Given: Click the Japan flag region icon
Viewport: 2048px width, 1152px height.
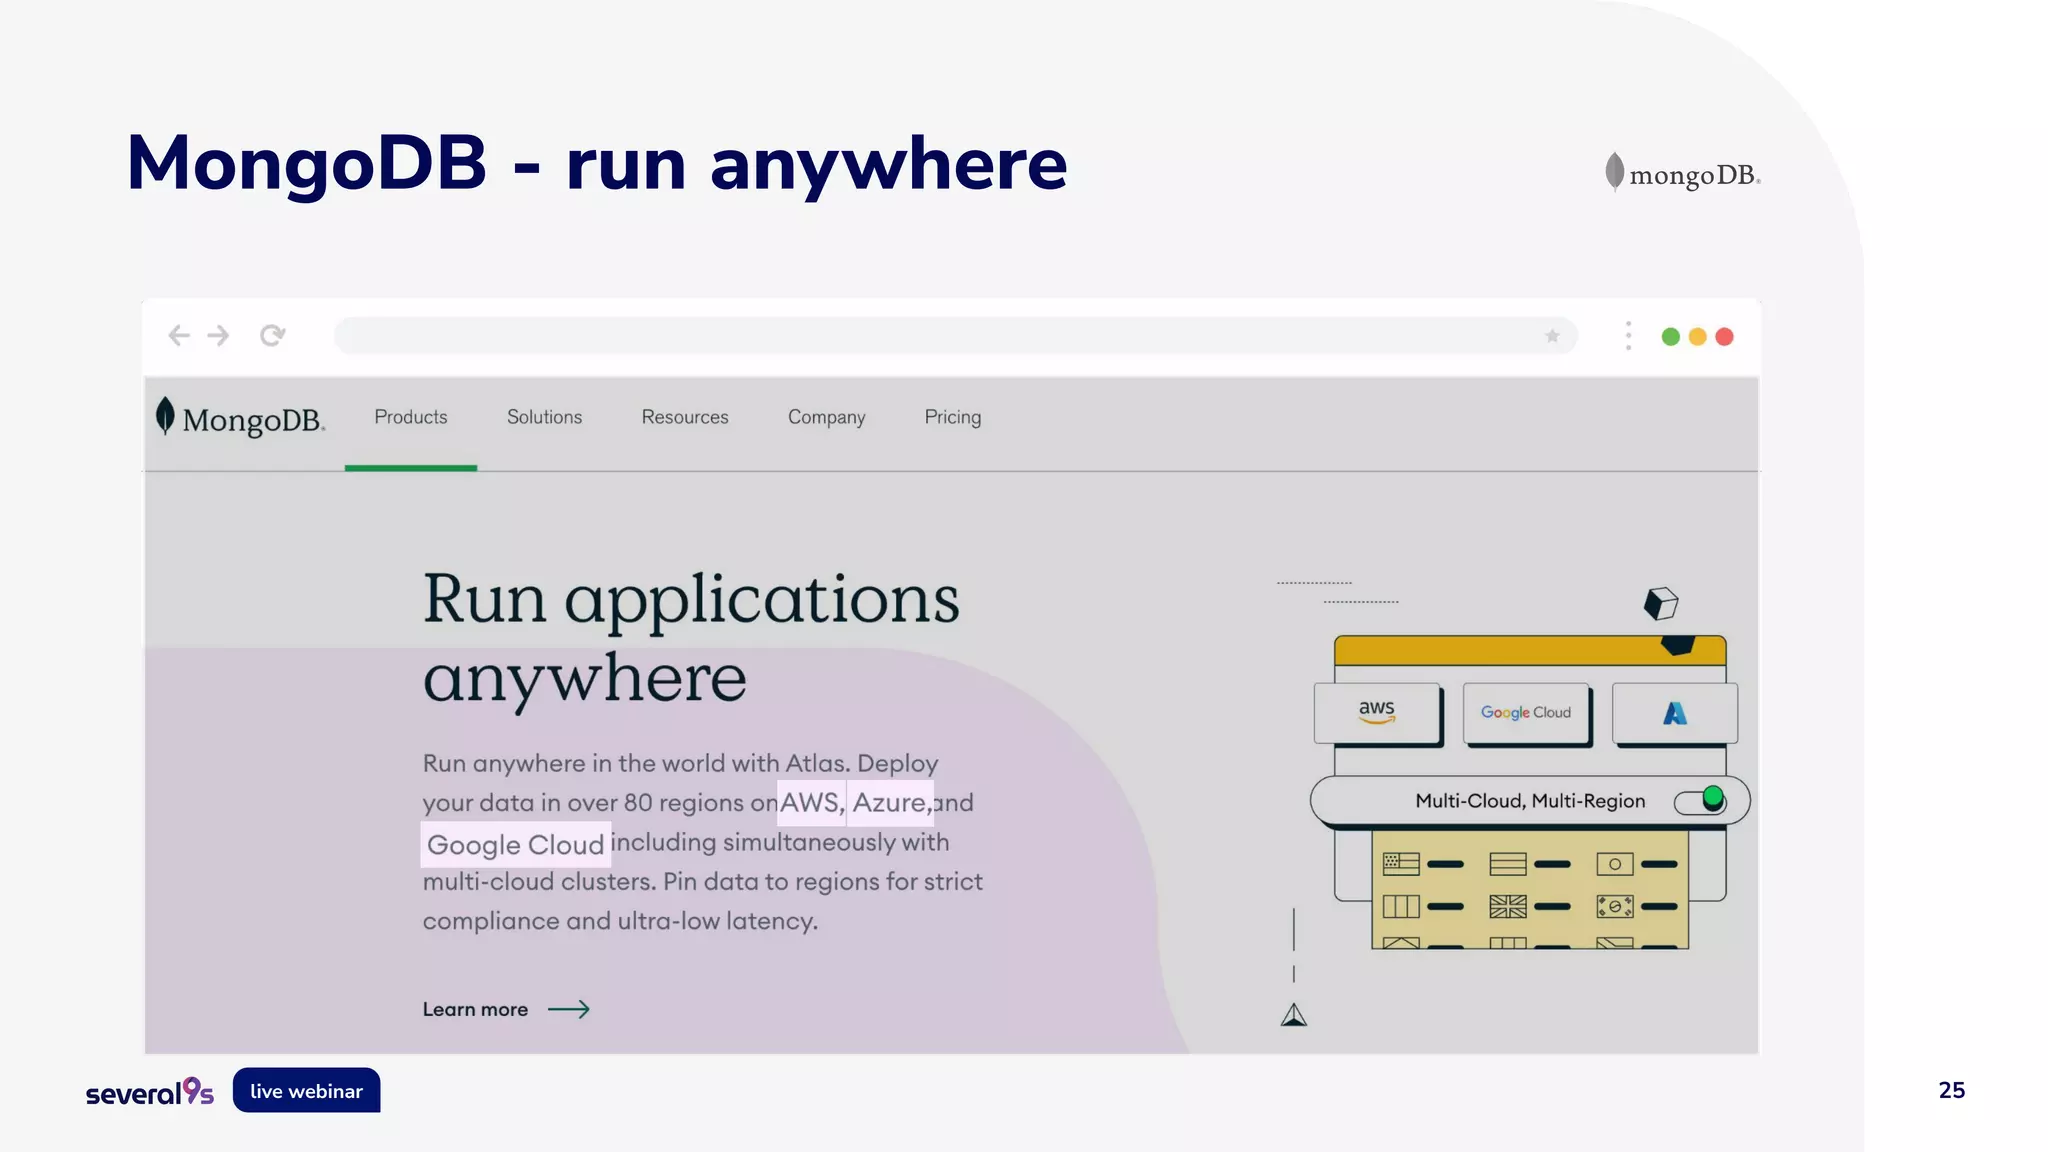Looking at the screenshot, I should pyautogui.click(x=1615, y=864).
